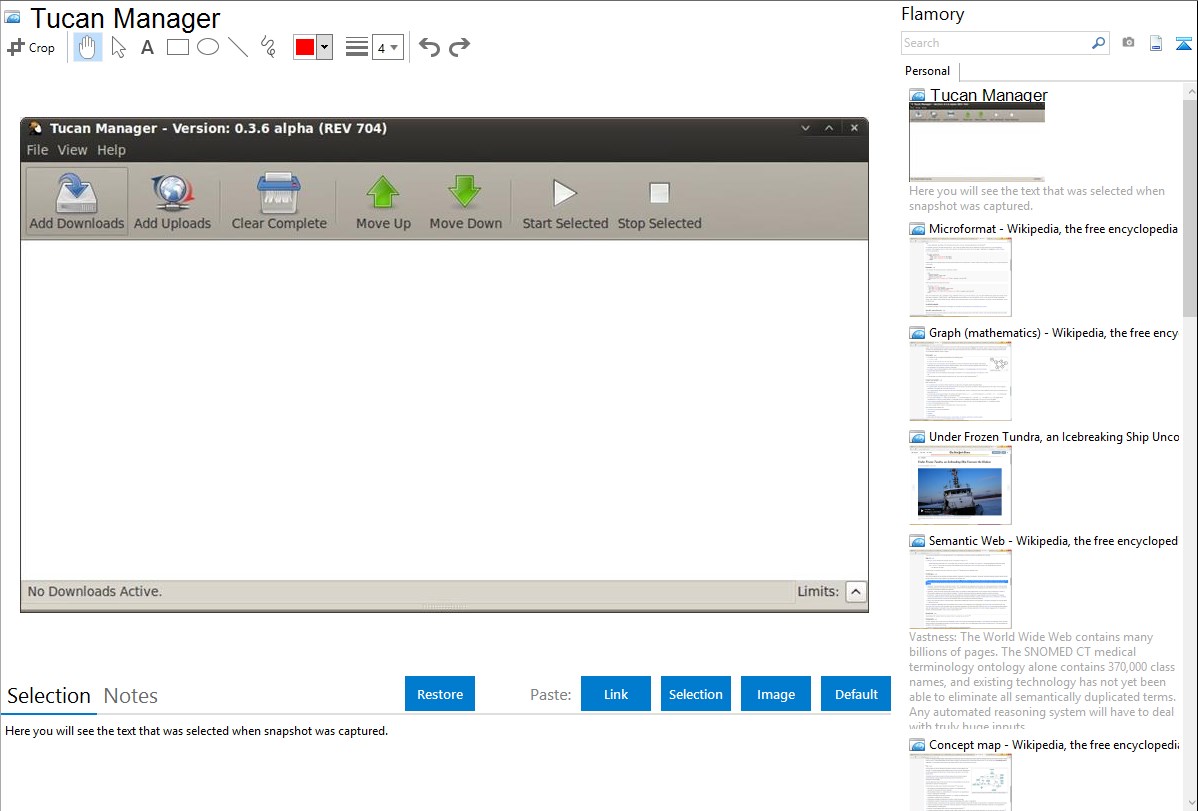The height and width of the screenshot is (811, 1198).
Task: Activate the hand pan tool
Action: click(87, 47)
